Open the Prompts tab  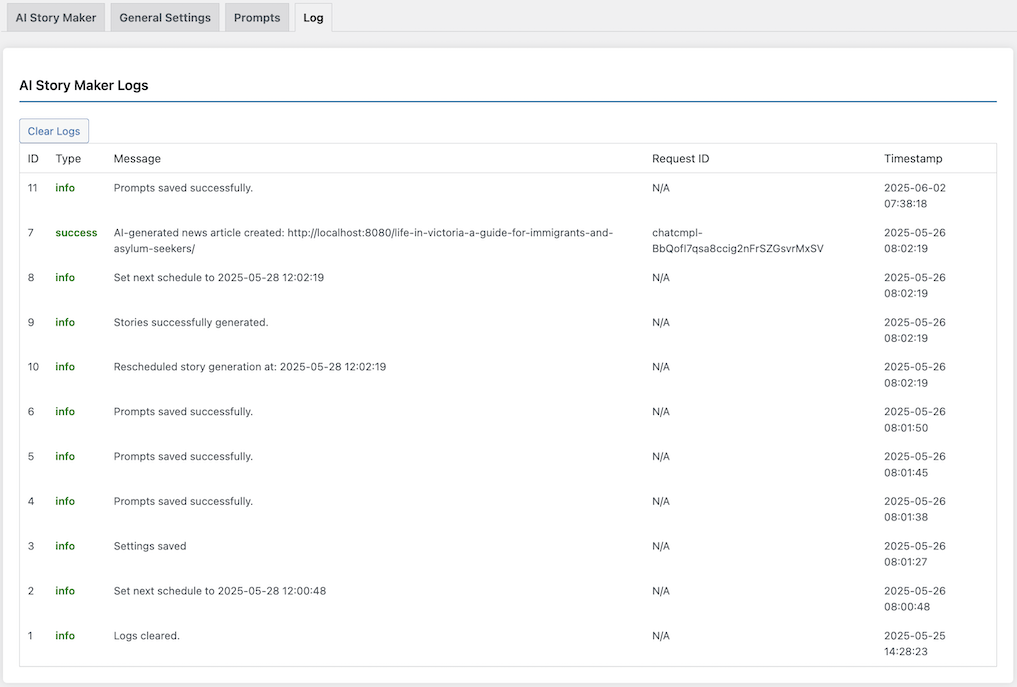(257, 18)
